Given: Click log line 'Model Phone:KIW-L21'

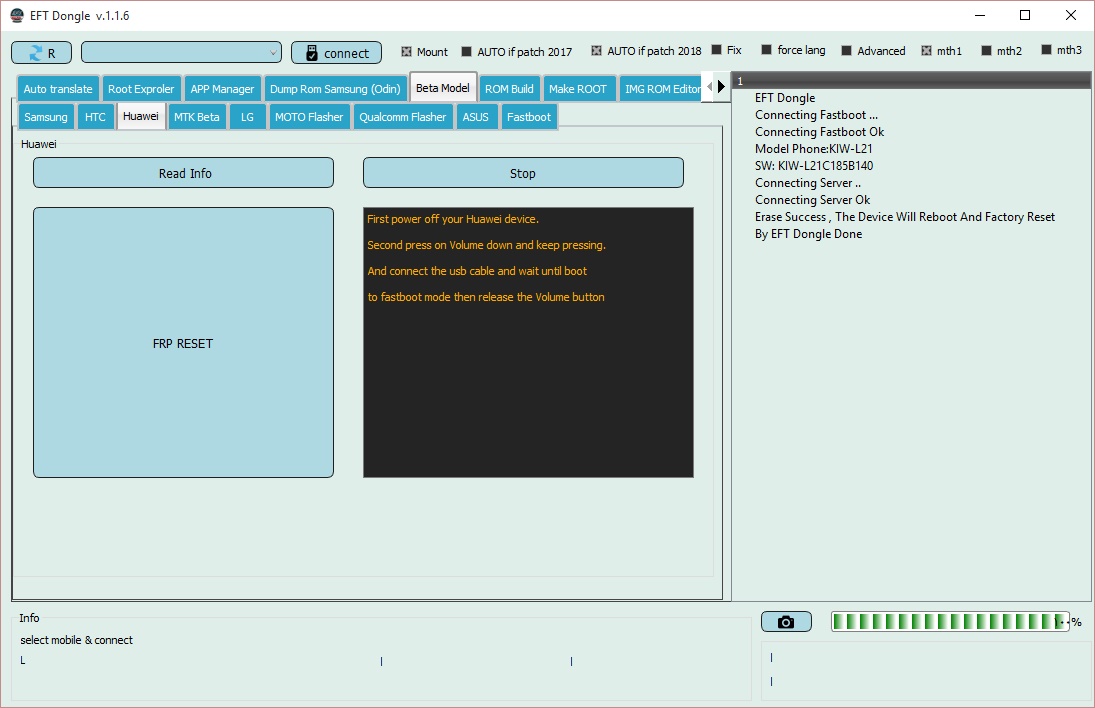Looking at the screenshot, I should coord(814,149).
